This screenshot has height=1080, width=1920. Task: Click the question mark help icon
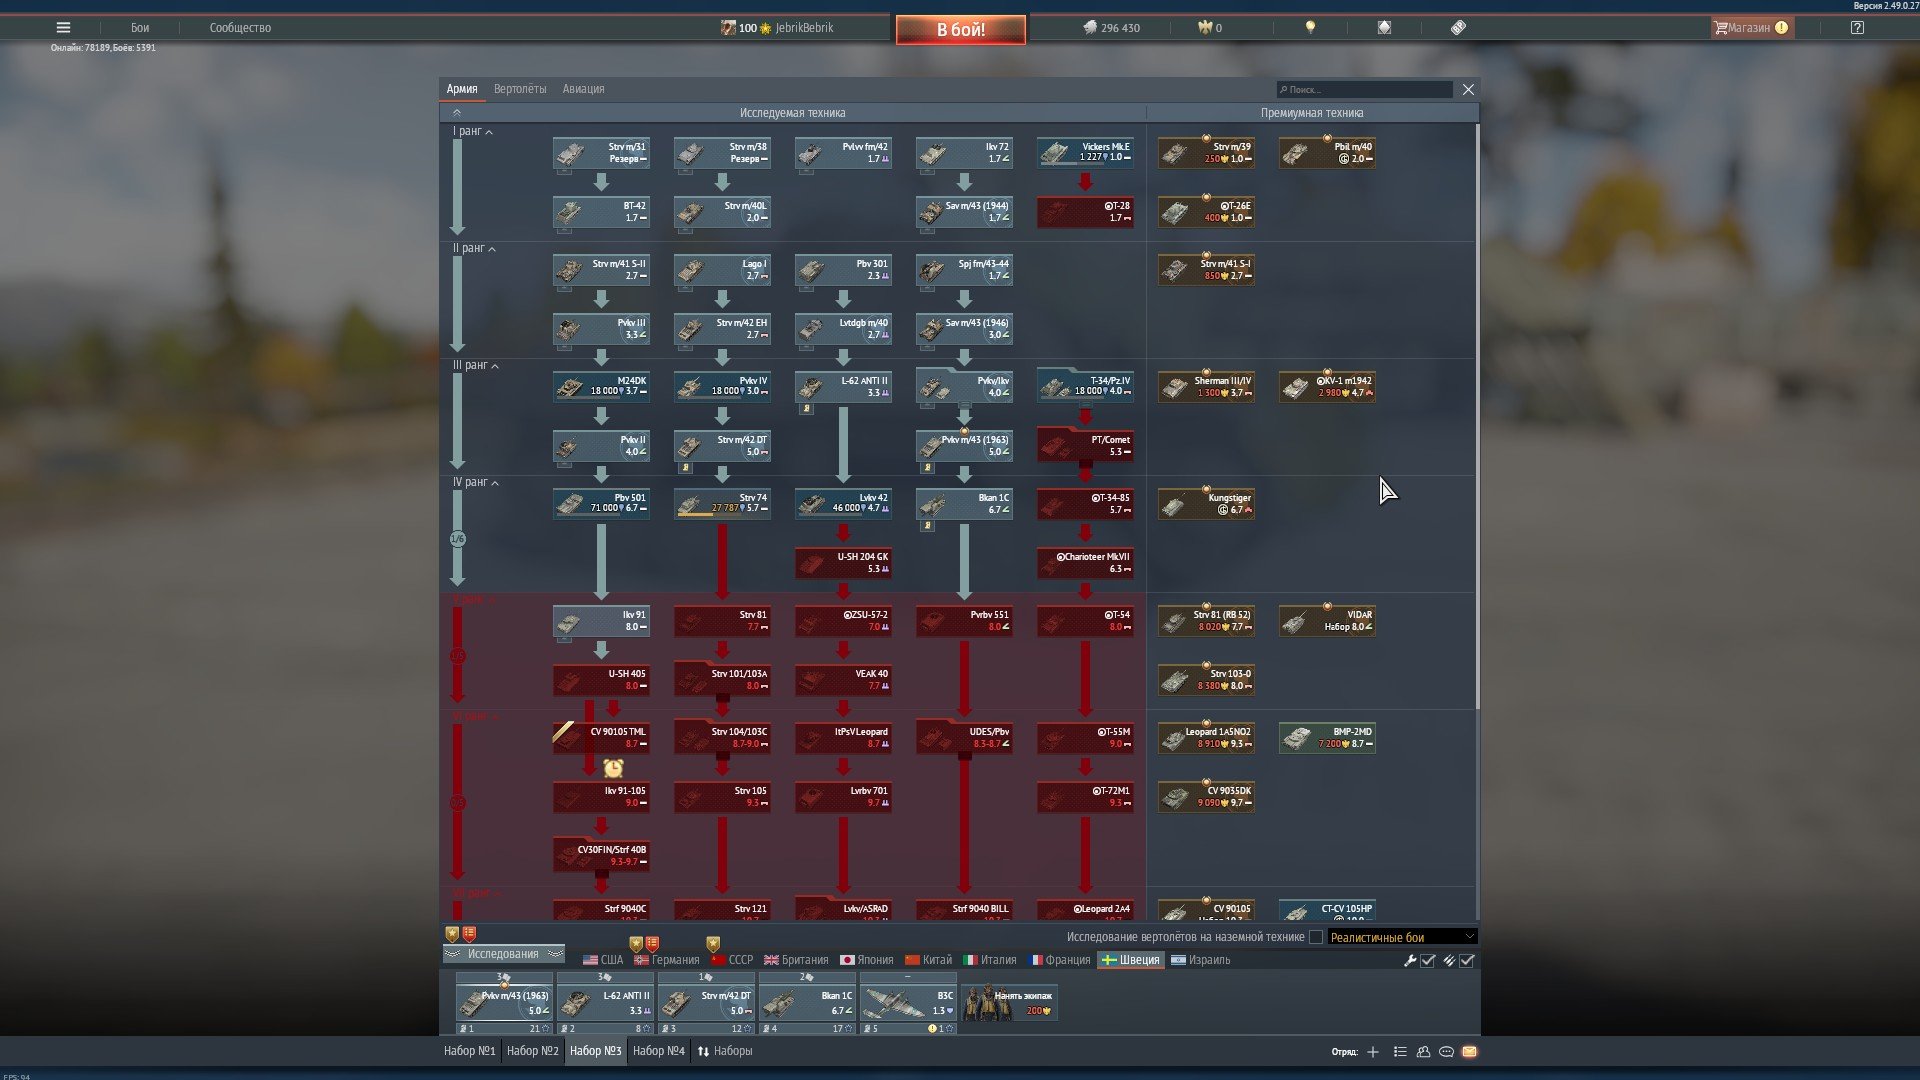tap(1857, 28)
